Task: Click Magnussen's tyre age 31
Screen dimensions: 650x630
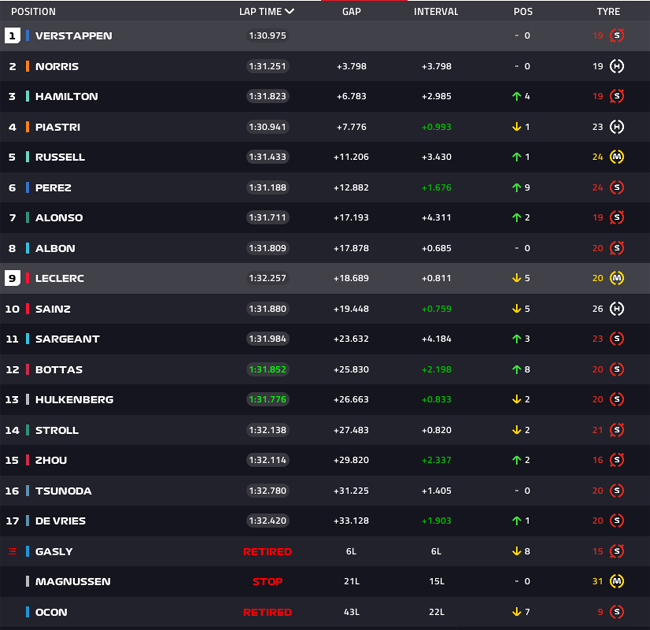Action: 597,582
